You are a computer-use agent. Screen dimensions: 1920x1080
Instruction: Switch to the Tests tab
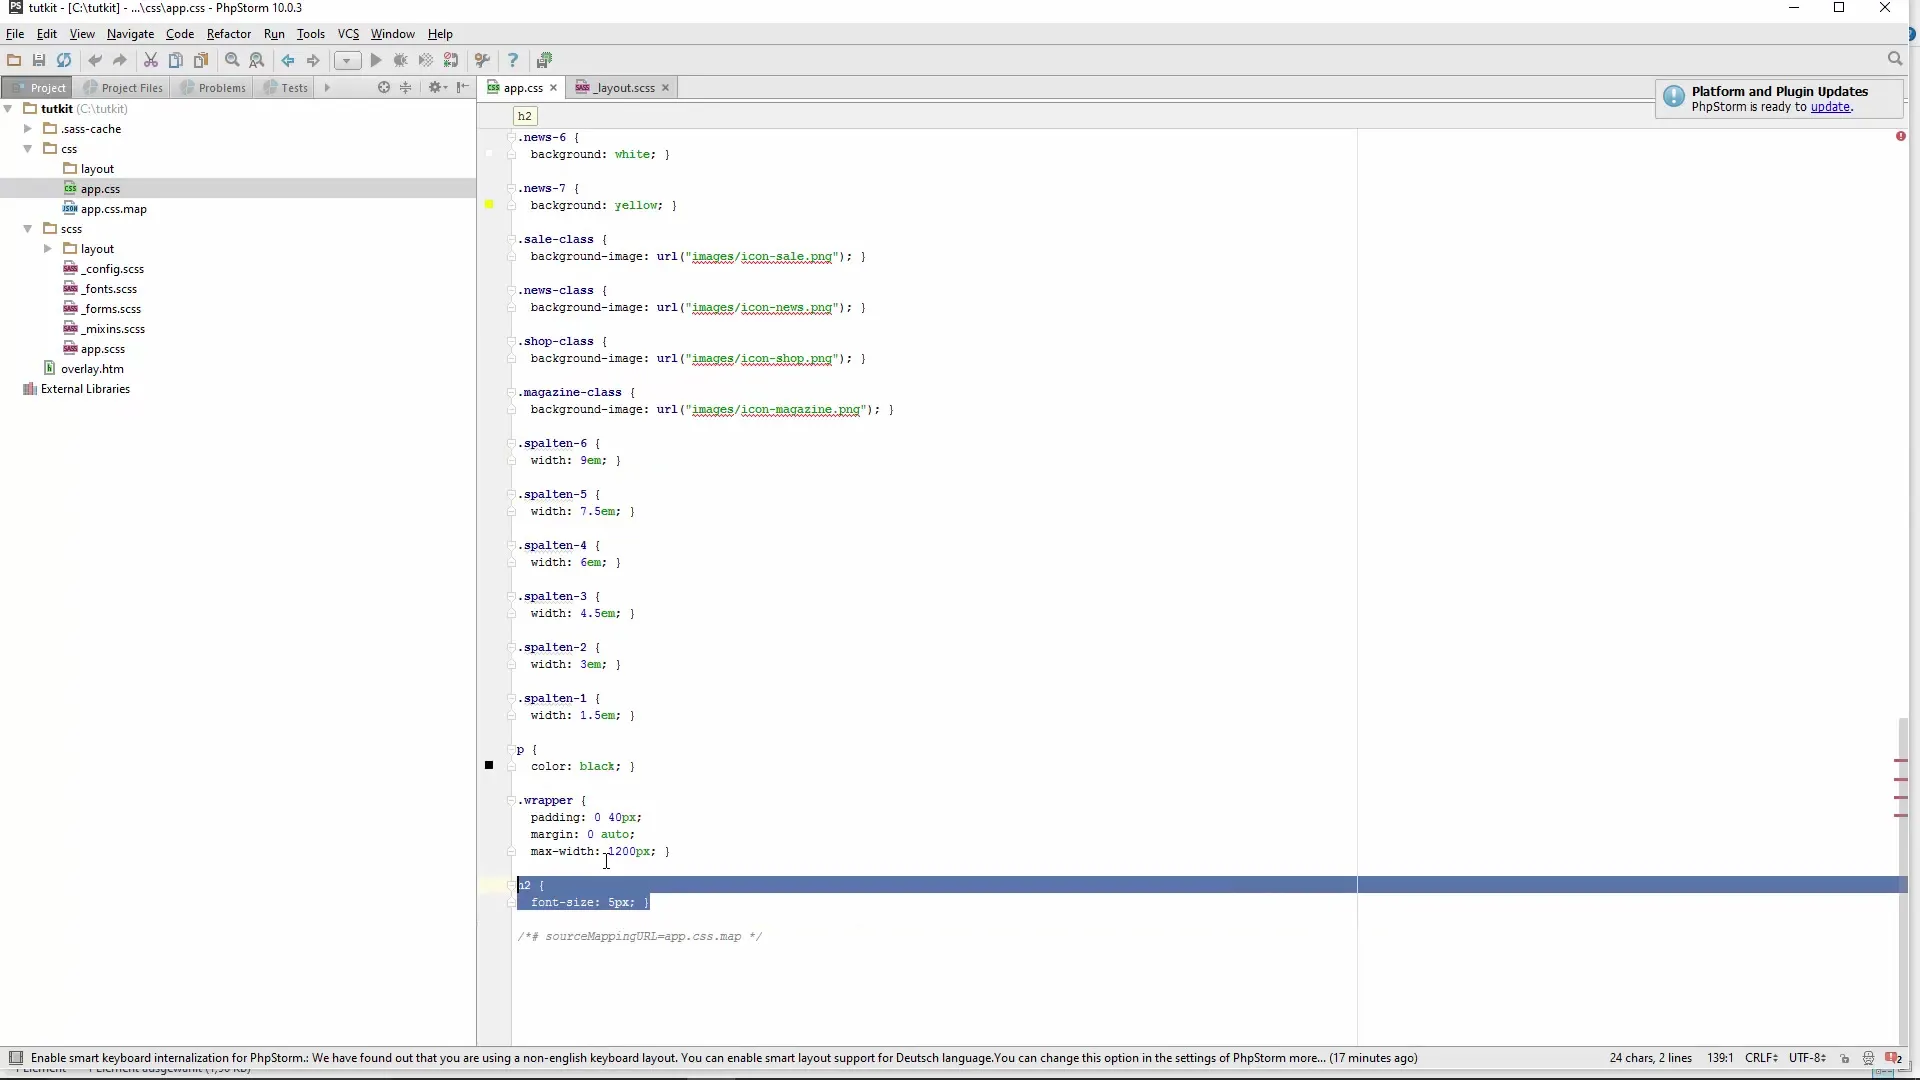coord(286,88)
